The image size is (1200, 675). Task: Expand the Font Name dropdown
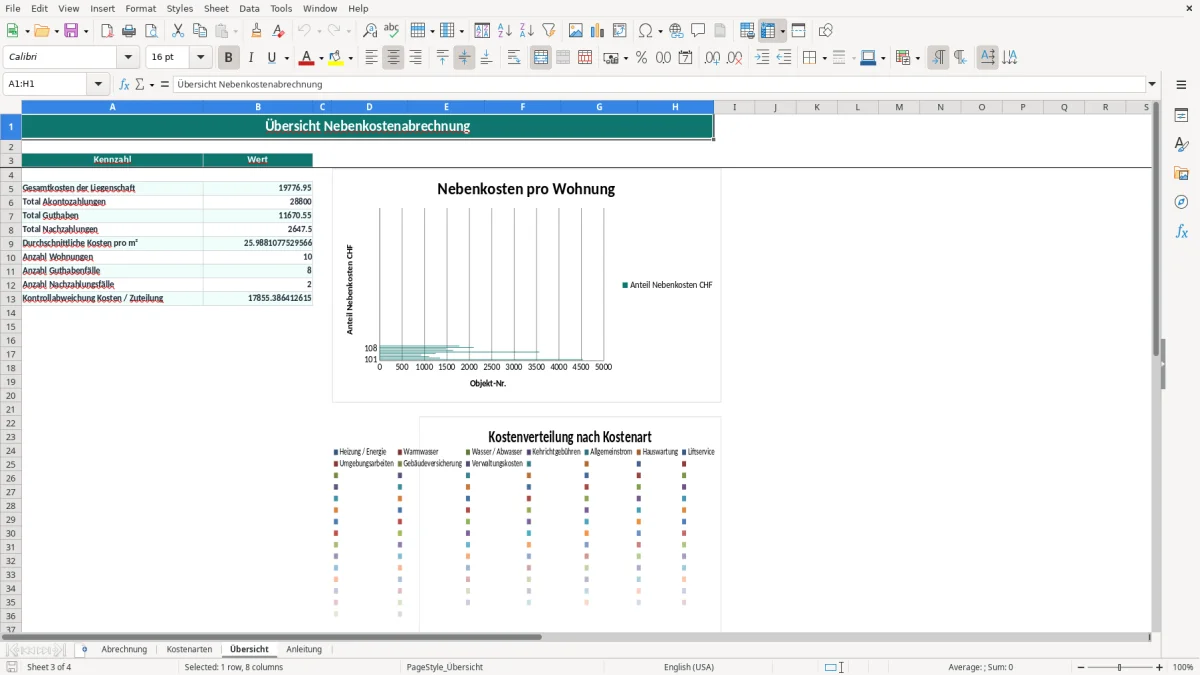(128, 58)
